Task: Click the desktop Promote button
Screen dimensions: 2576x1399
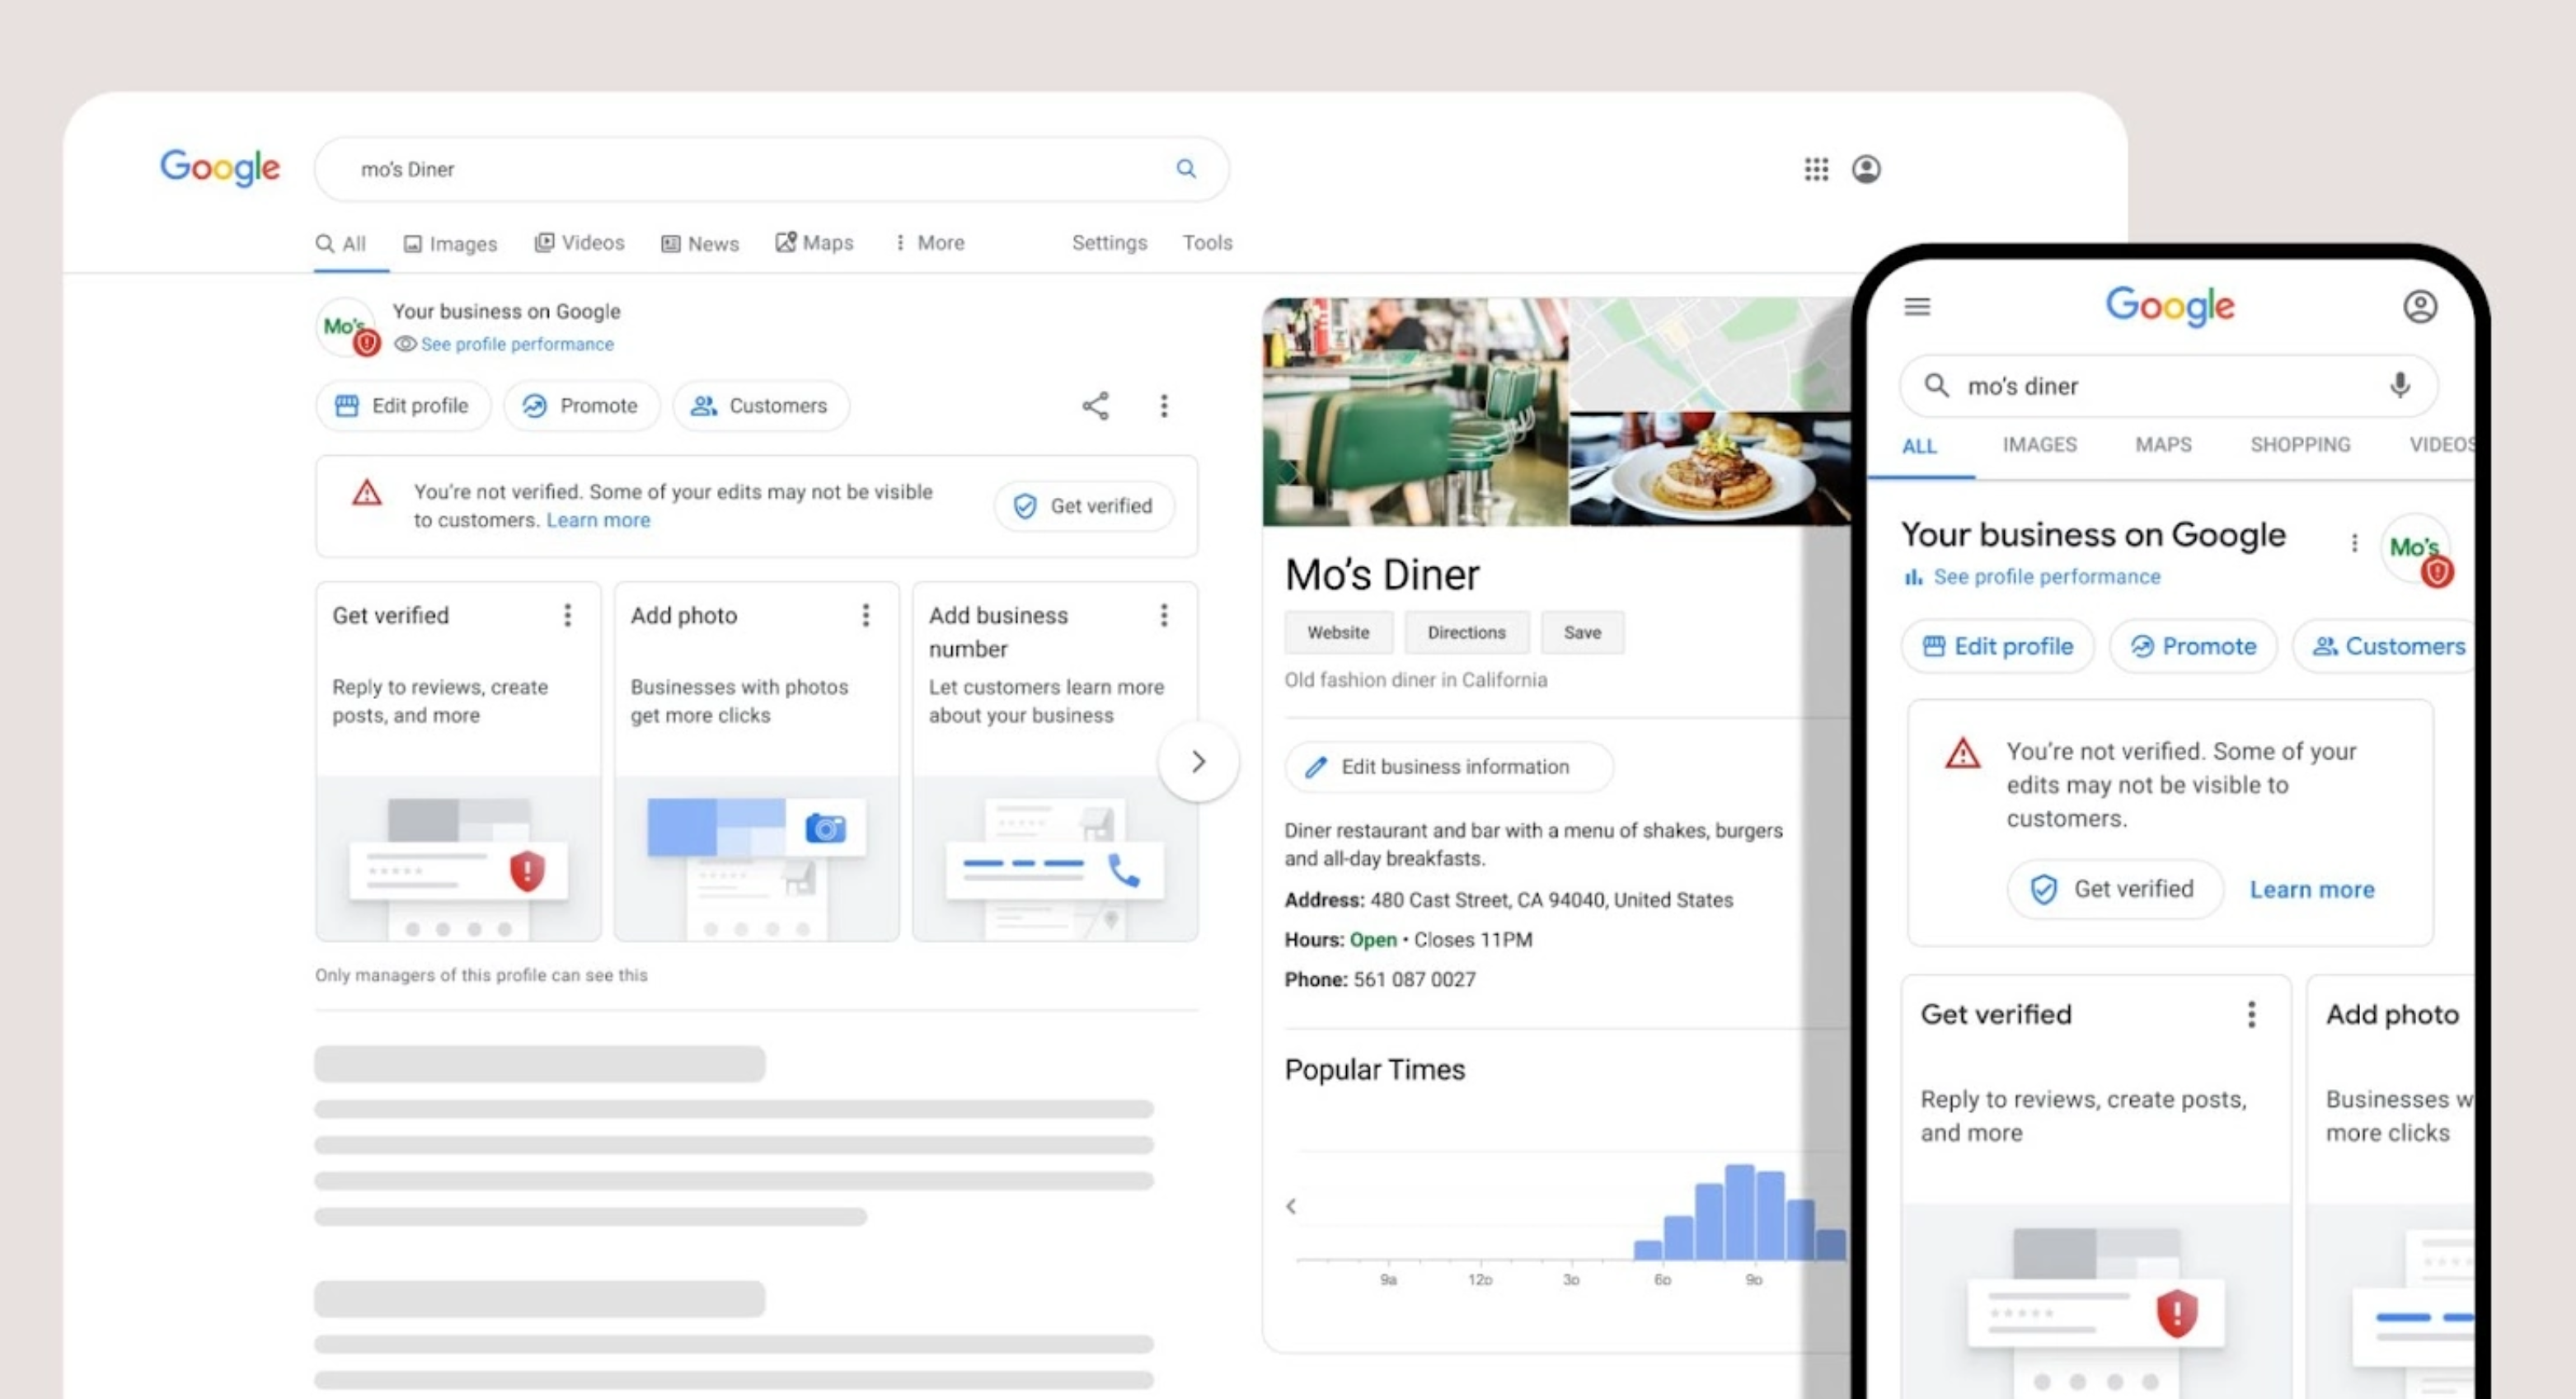Action: coord(581,405)
